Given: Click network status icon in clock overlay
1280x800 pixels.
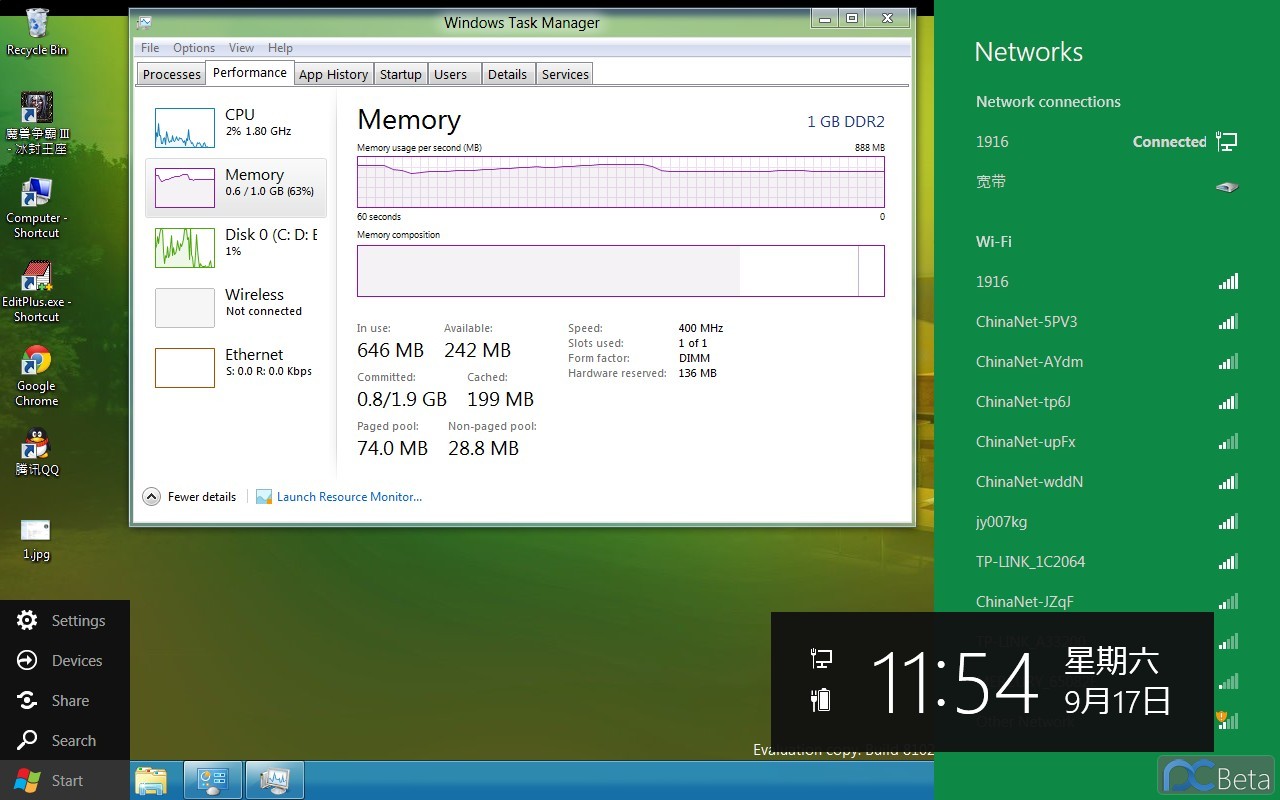Looking at the screenshot, I should pos(821,658).
